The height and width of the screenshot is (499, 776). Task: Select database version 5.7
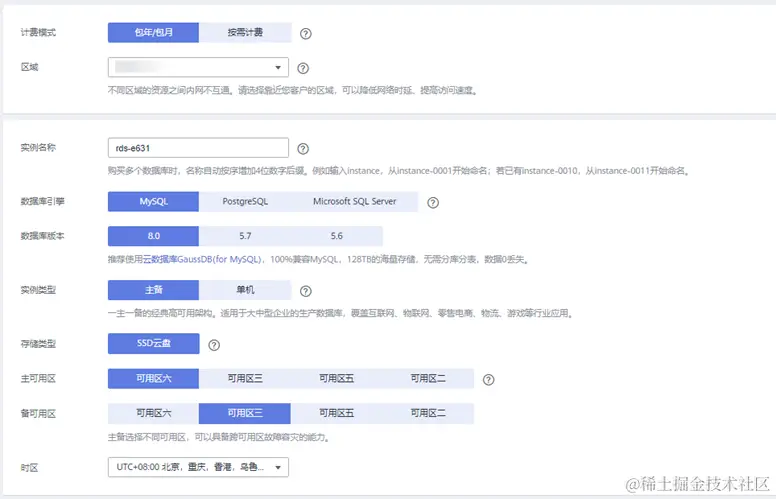coord(245,236)
